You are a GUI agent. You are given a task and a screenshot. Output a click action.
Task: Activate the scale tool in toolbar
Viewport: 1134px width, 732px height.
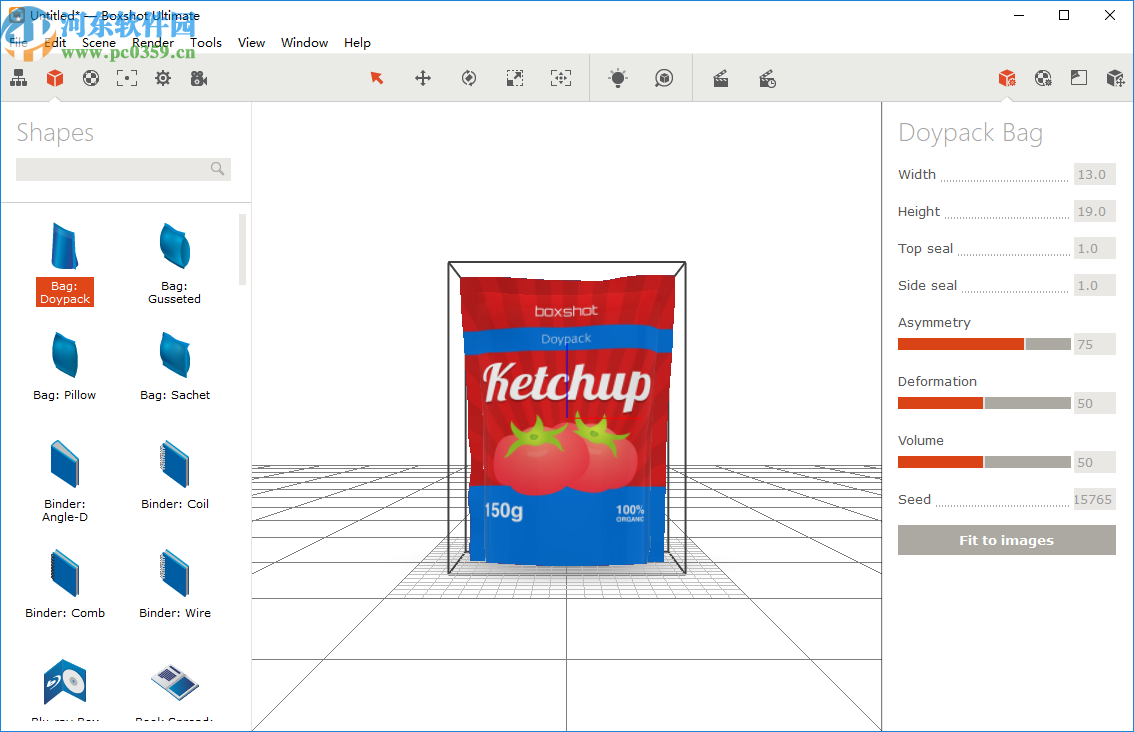point(514,78)
